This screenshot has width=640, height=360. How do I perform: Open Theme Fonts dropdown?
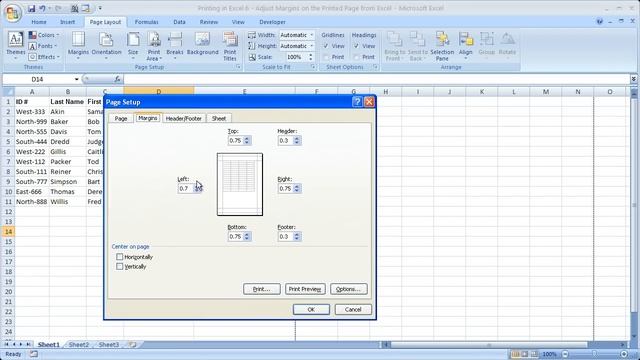[x=43, y=46]
